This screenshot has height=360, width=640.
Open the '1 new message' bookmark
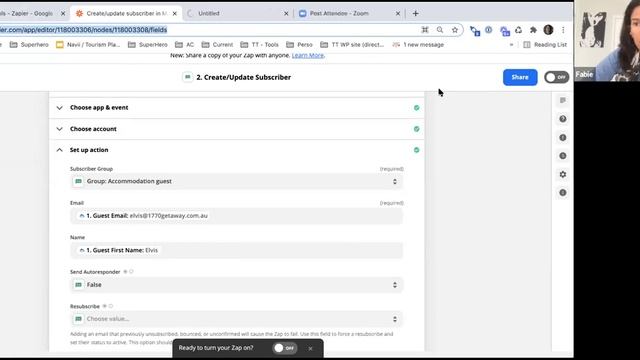point(418,44)
